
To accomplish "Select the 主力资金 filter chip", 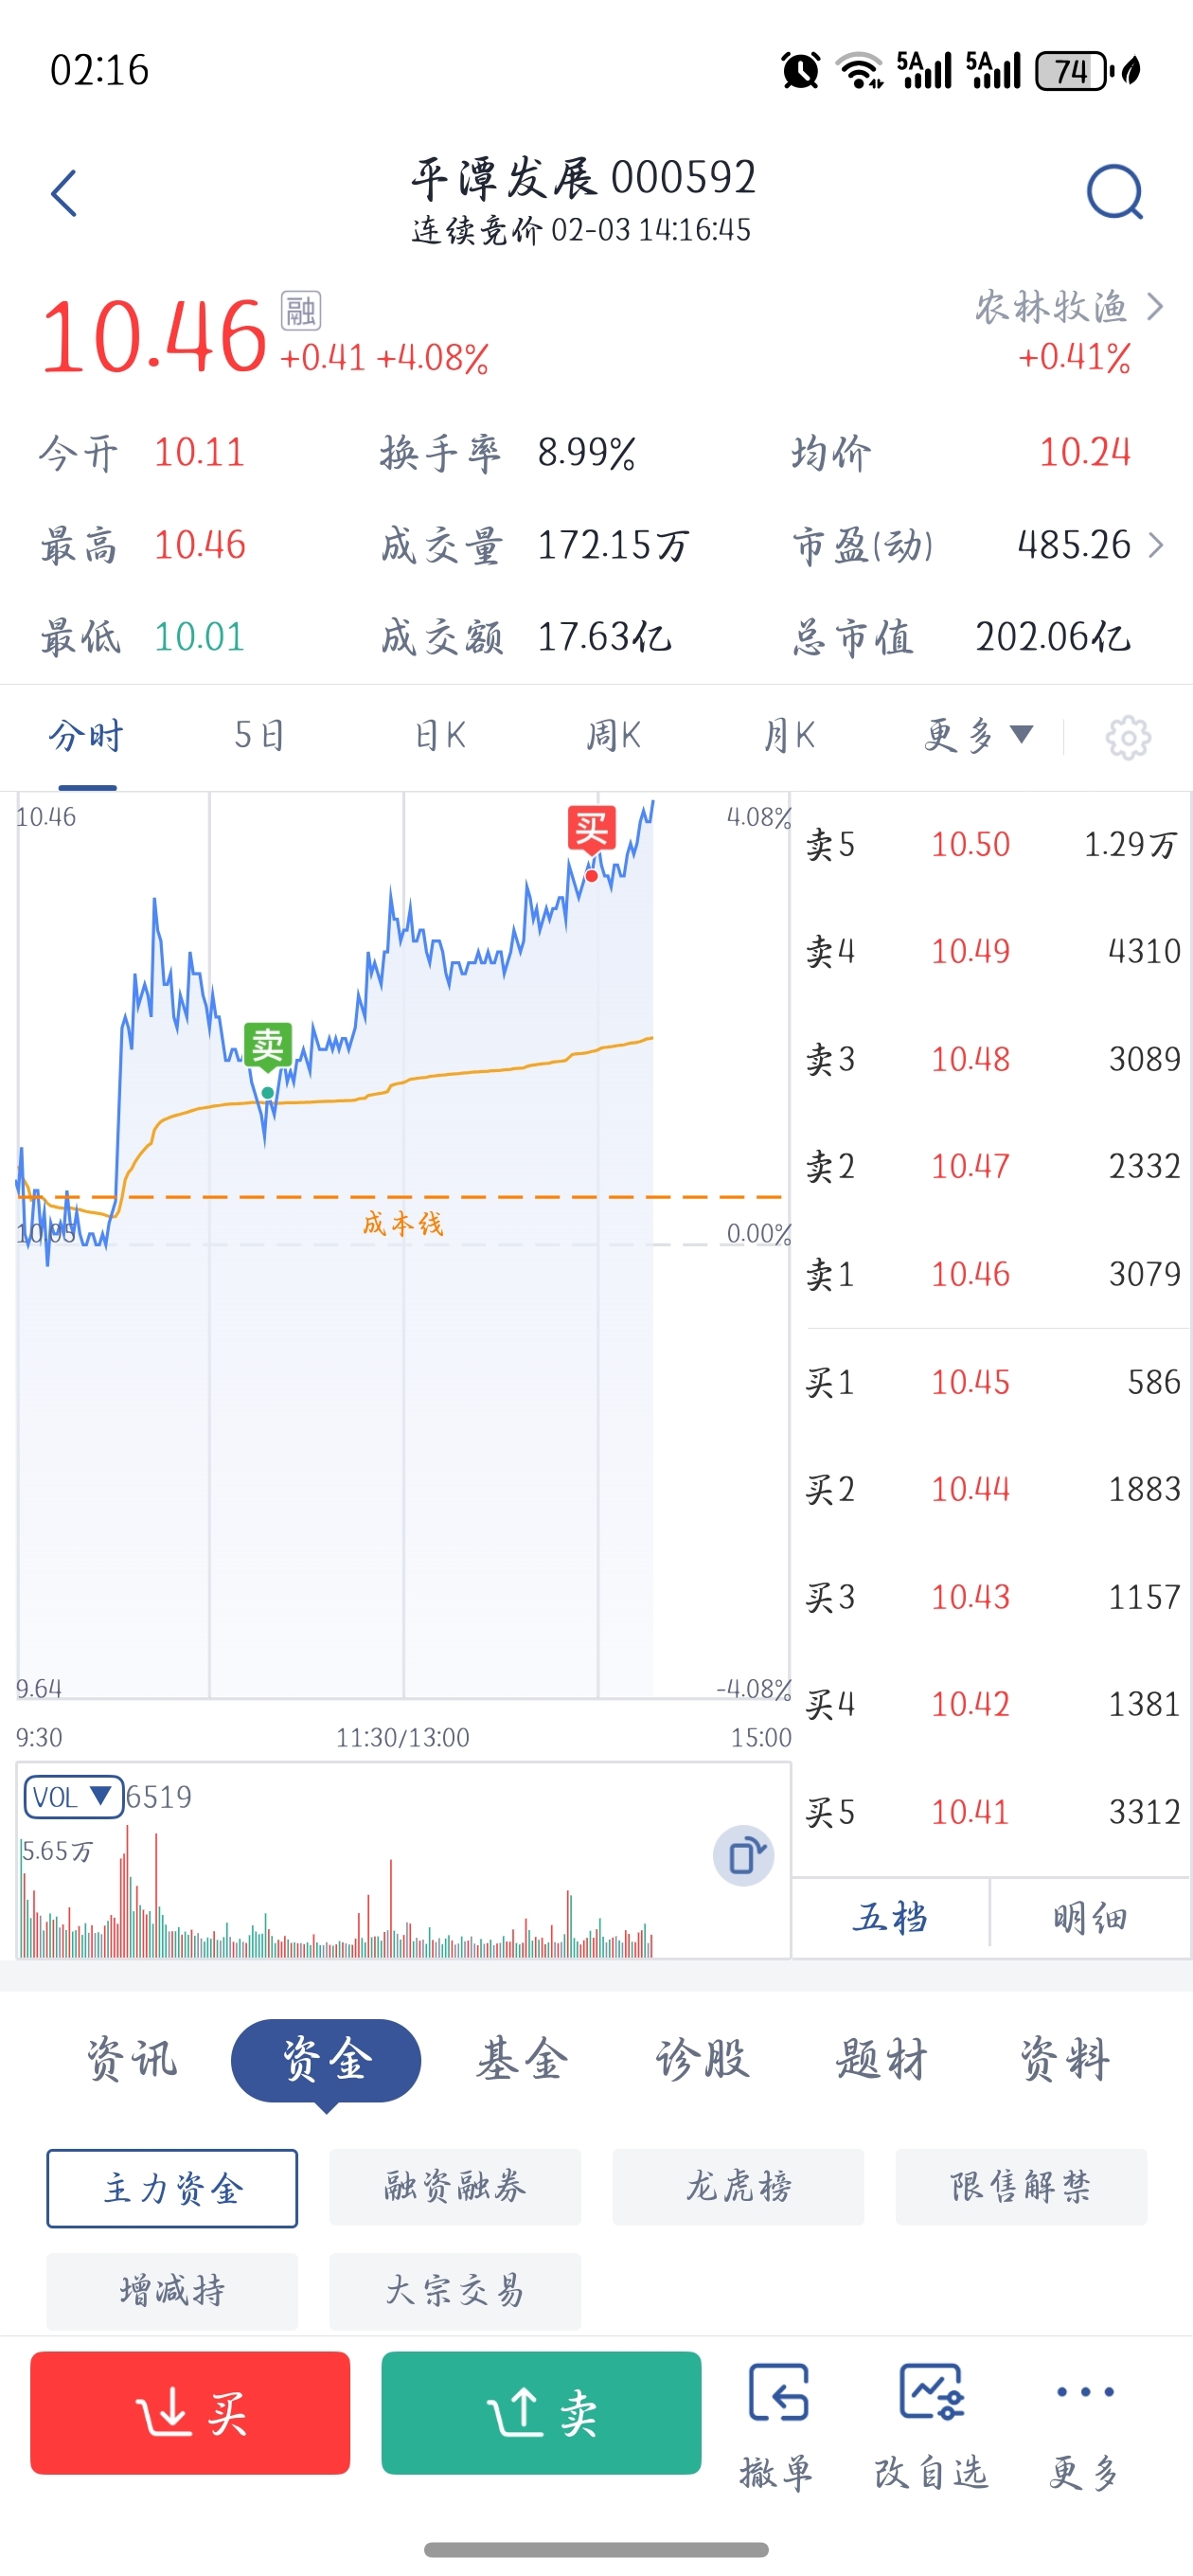I will coord(172,2188).
